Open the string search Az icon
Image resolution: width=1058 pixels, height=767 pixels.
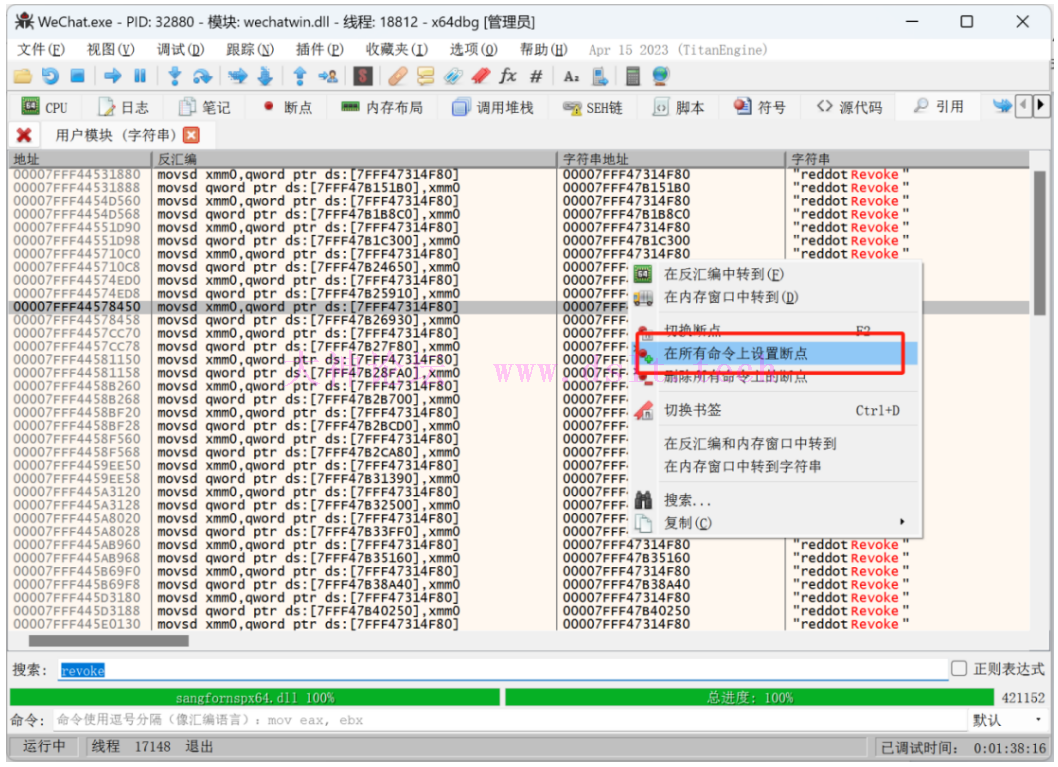(571, 77)
